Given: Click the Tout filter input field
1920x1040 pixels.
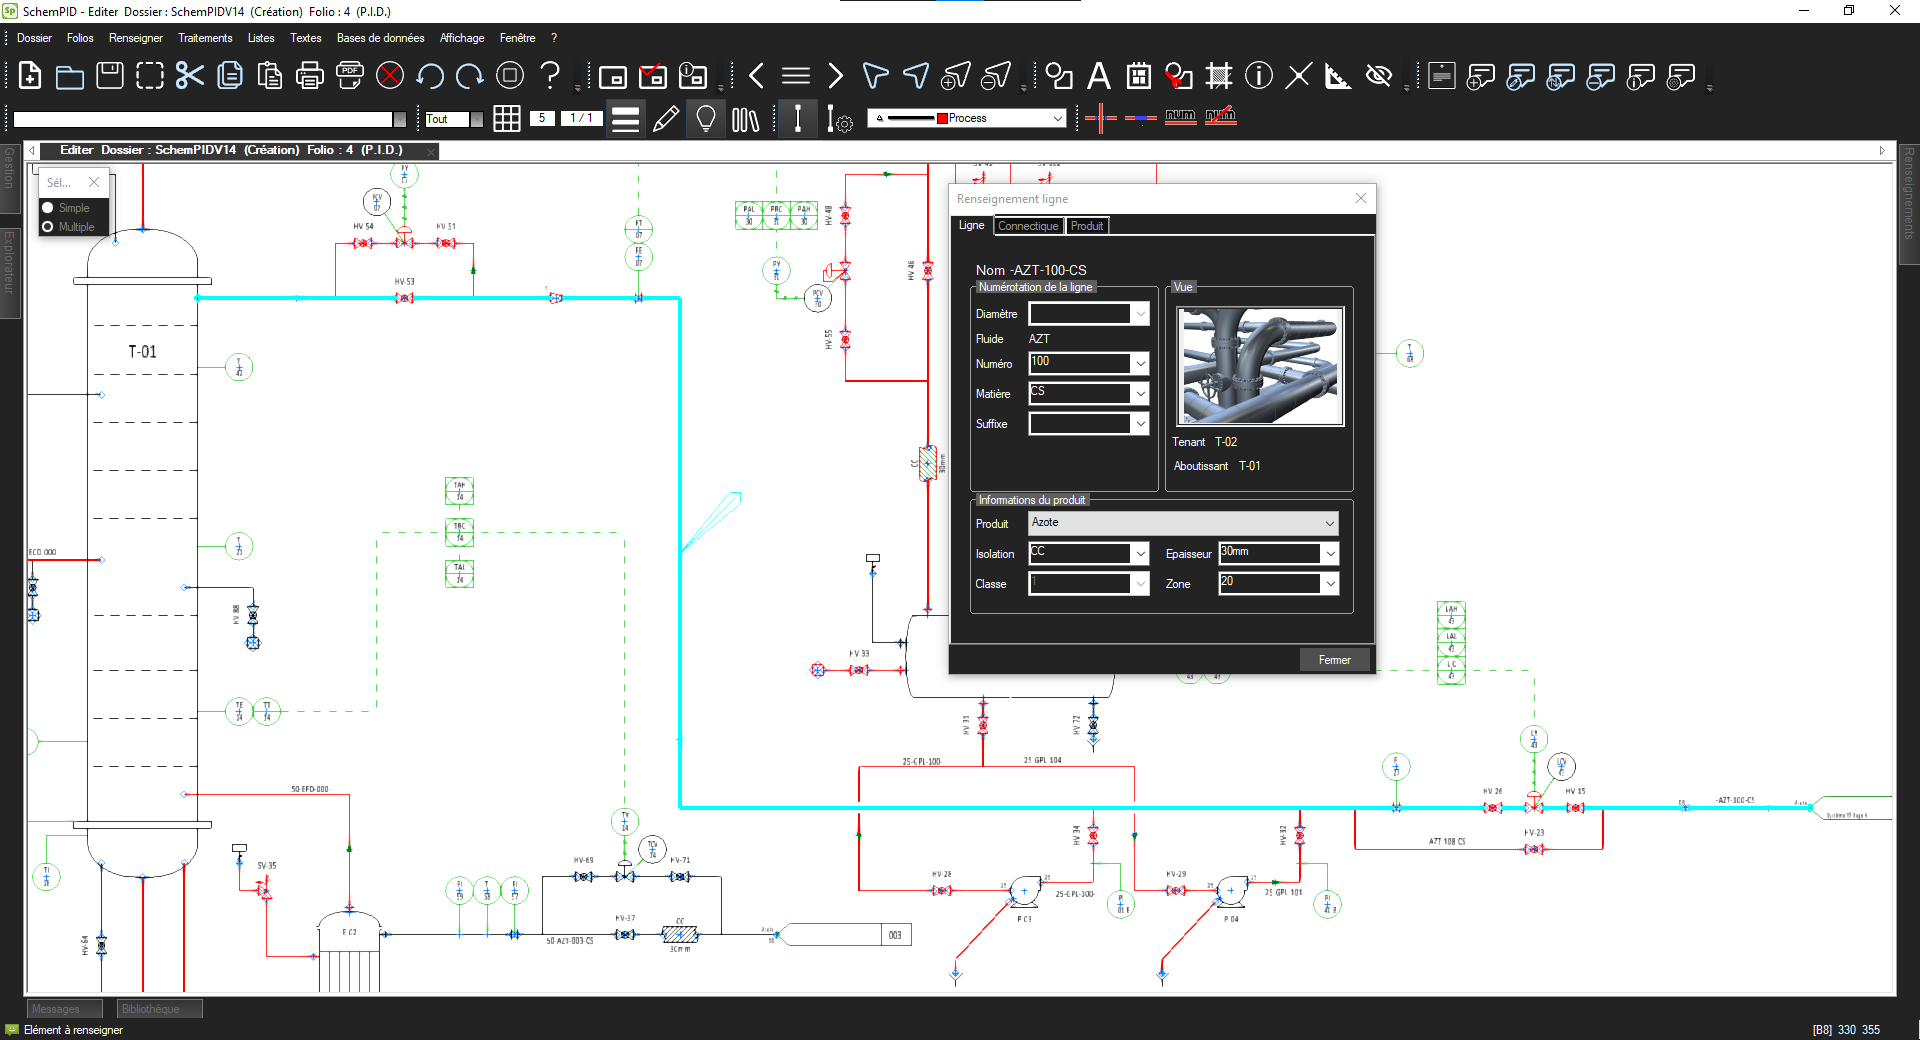Looking at the screenshot, I should (447, 119).
